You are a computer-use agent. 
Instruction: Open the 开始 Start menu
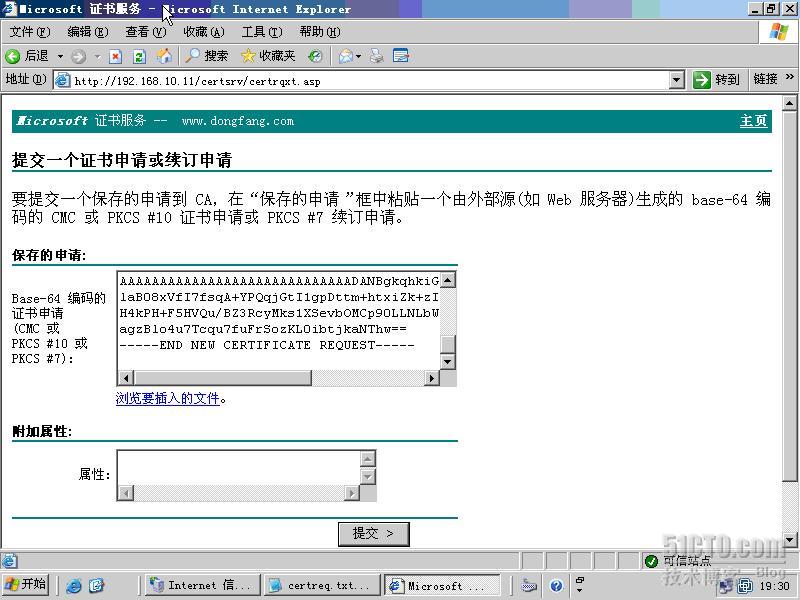tap(26, 585)
